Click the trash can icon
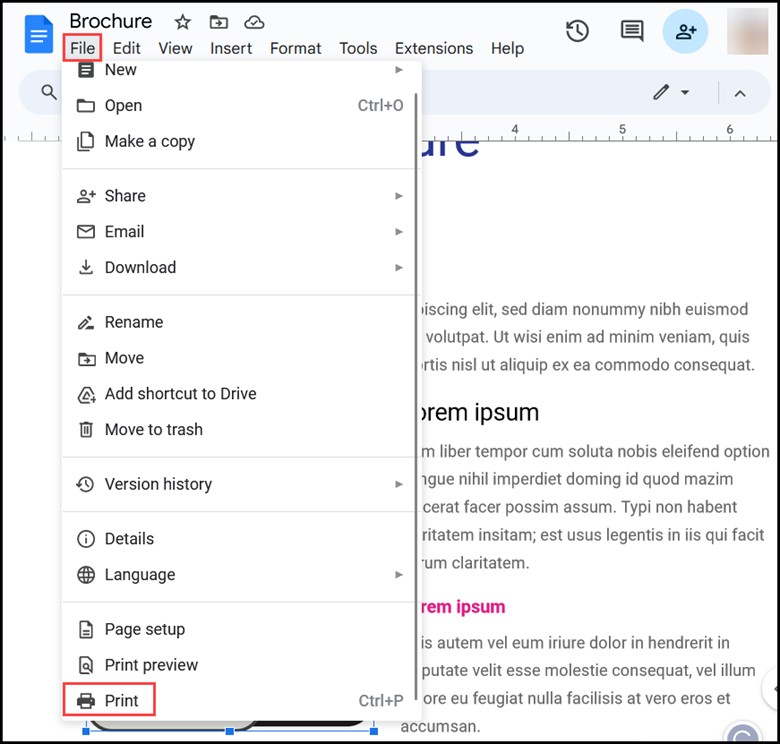The width and height of the screenshot is (780, 744). coord(86,429)
